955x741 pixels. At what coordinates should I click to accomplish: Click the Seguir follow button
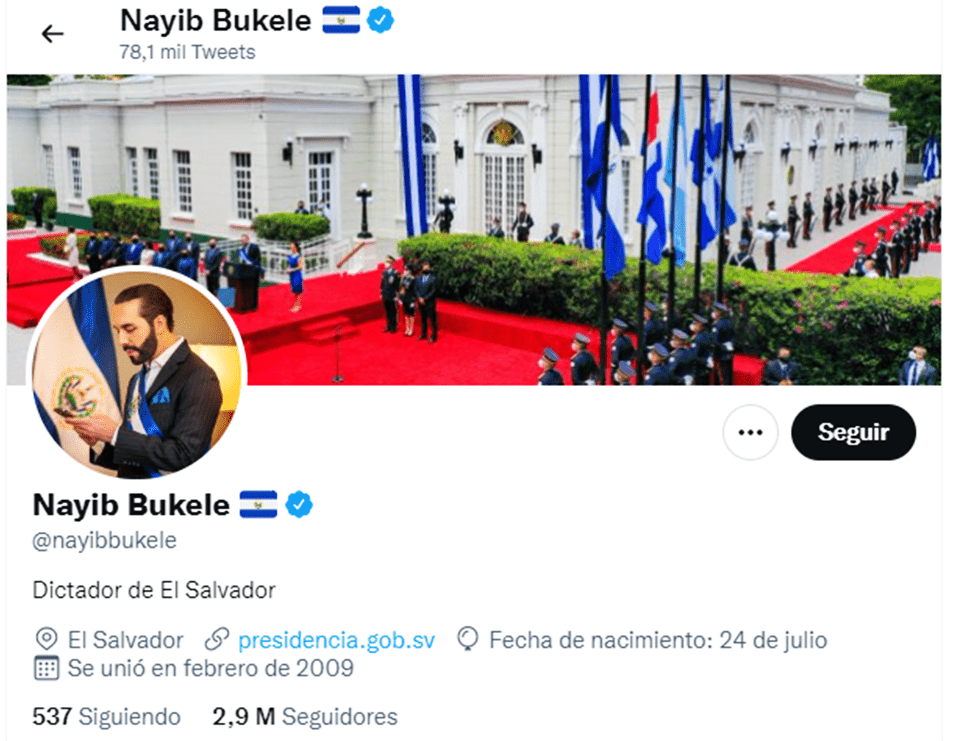tap(853, 432)
